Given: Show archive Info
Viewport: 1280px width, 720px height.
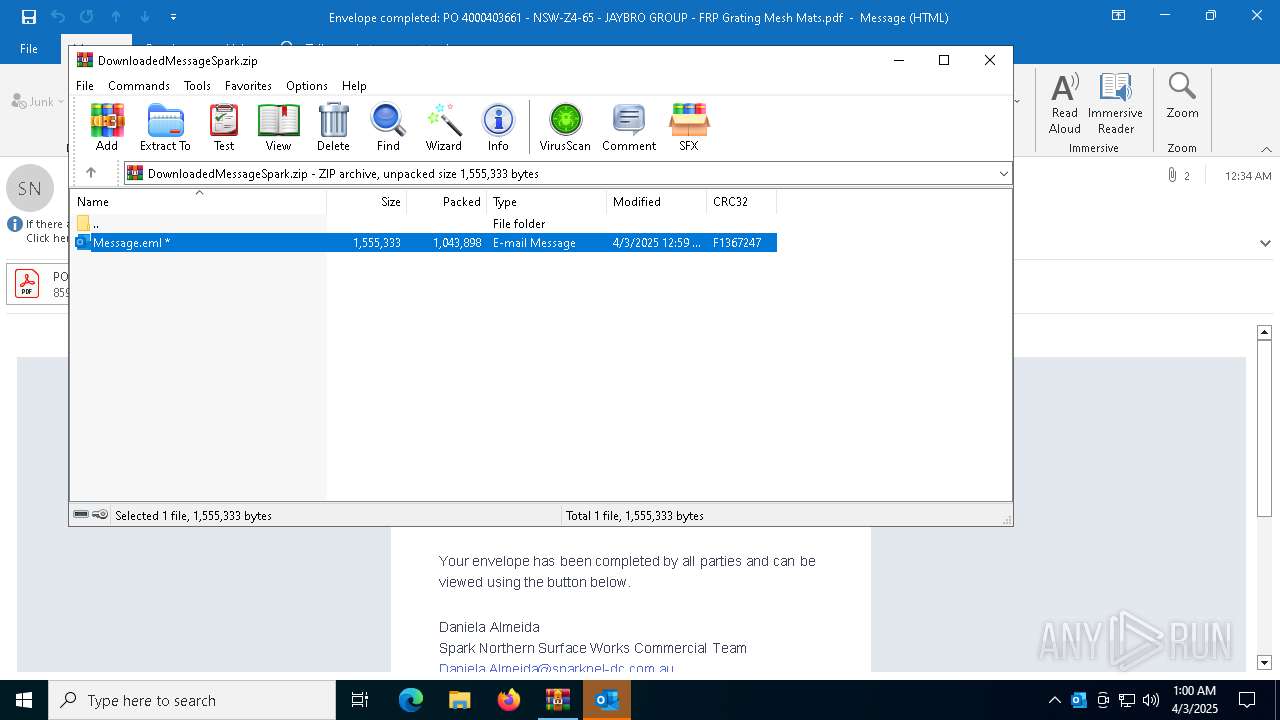Looking at the screenshot, I should [498, 127].
